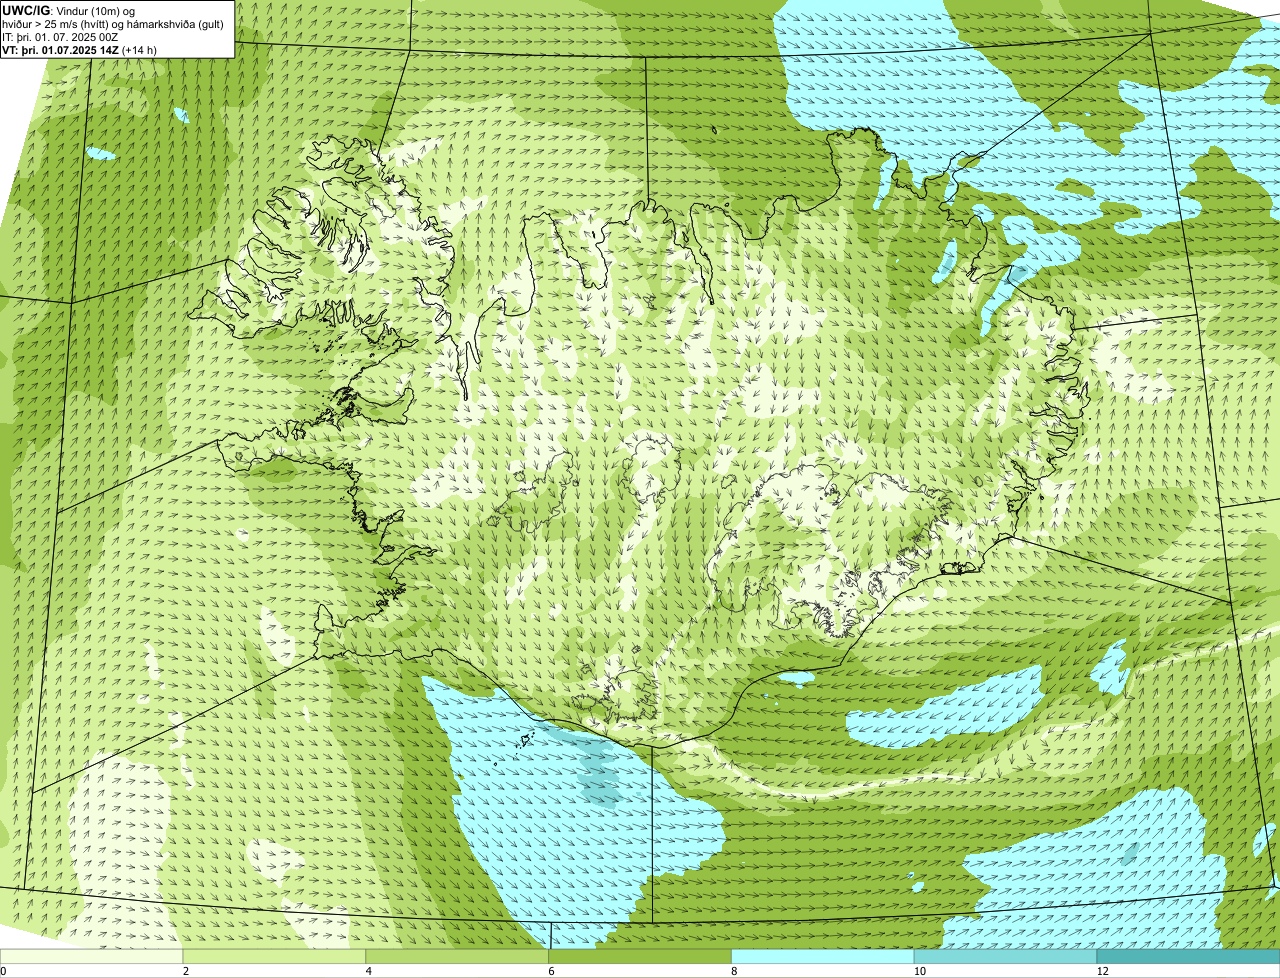The height and width of the screenshot is (978, 1280).
Task: Click the '2' label under the color scale
Action: (x=186, y=971)
